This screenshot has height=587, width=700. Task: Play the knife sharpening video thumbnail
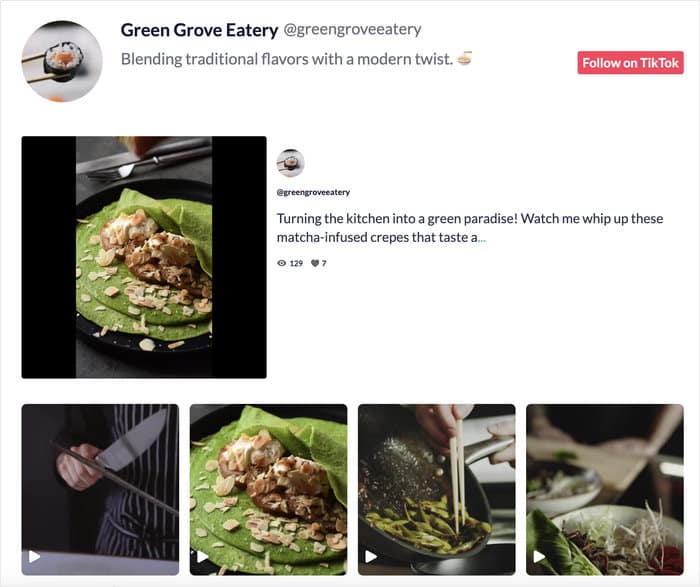coord(100,489)
